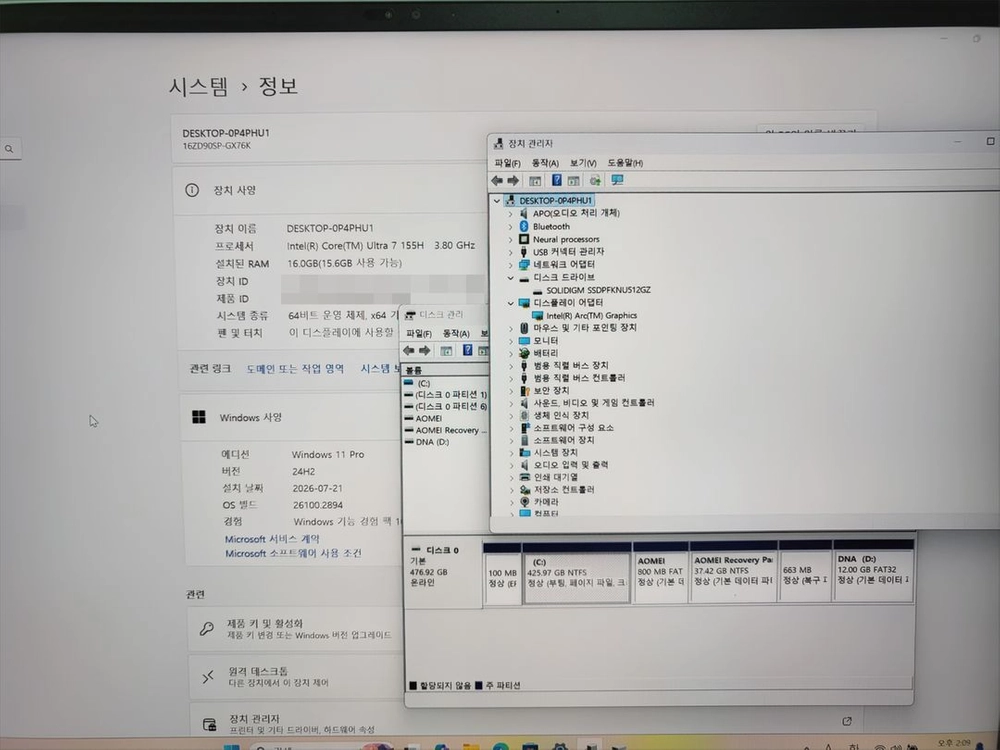Image resolution: width=1000 pixels, height=750 pixels.
Task: Collapse 디스플레이 어댑터 chevron
Action: pyautogui.click(x=510, y=303)
